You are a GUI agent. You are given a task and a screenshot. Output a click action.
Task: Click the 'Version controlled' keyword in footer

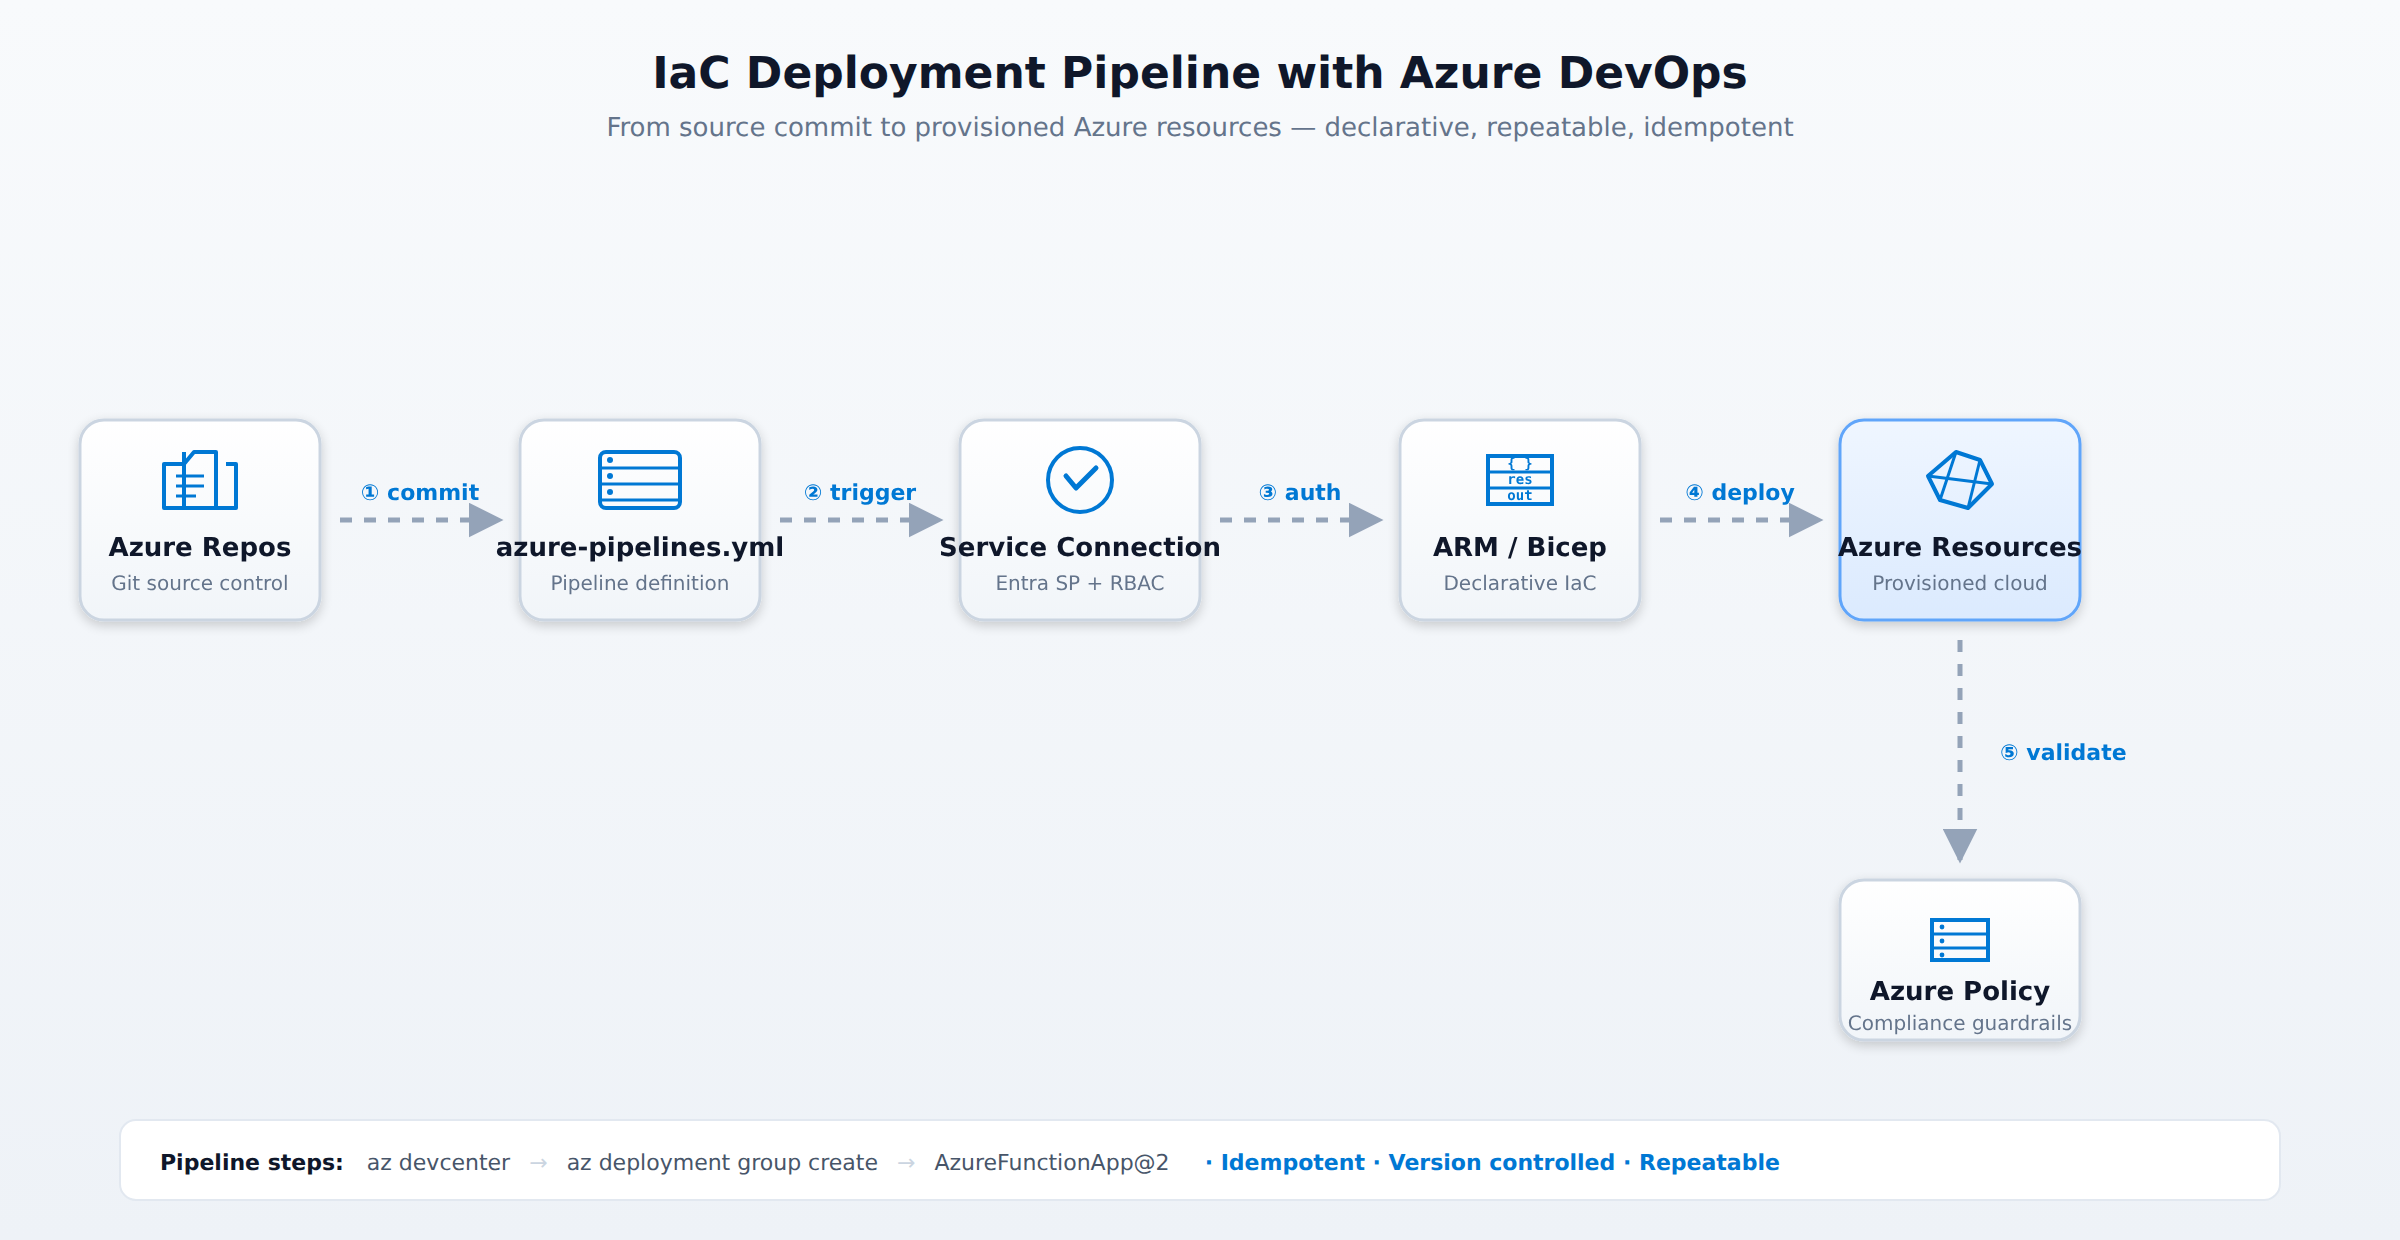[1502, 1162]
